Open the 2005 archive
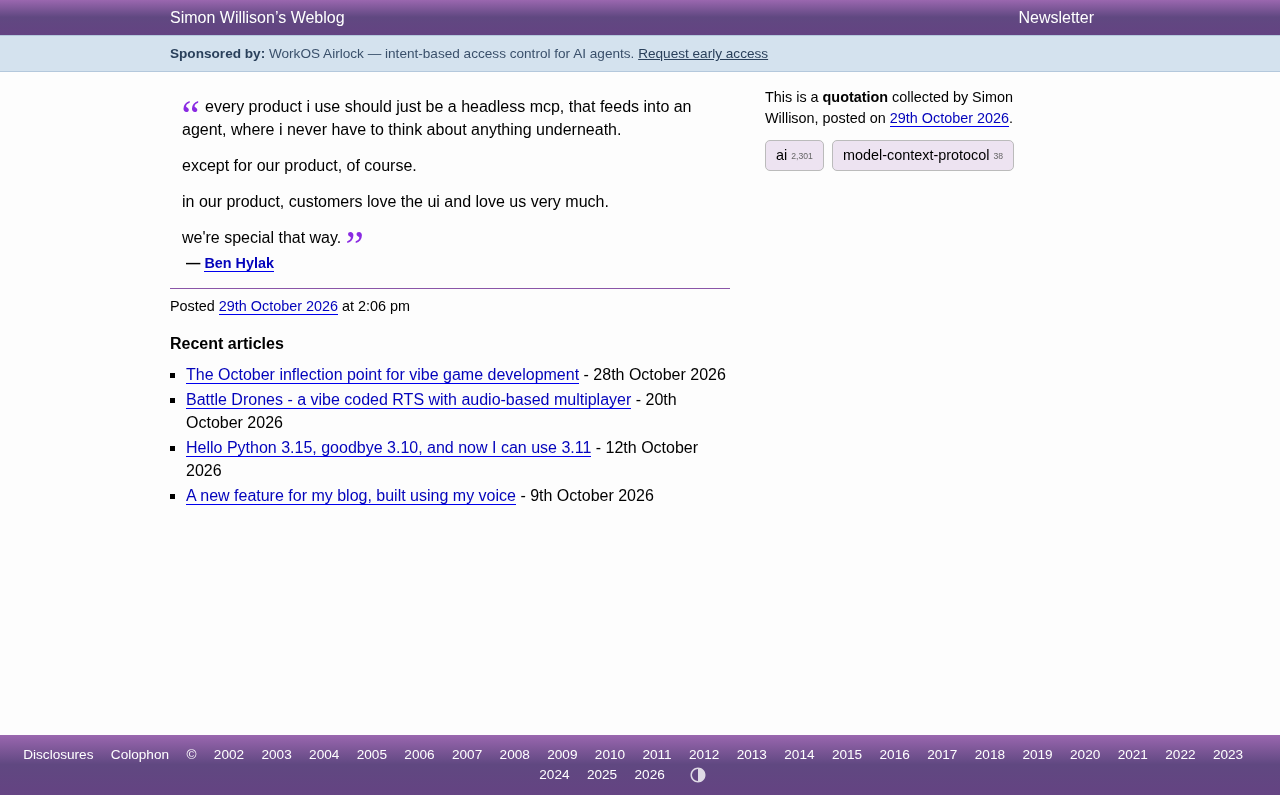This screenshot has height=800, width=1280. pyautogui.click(x=372, y=755)
